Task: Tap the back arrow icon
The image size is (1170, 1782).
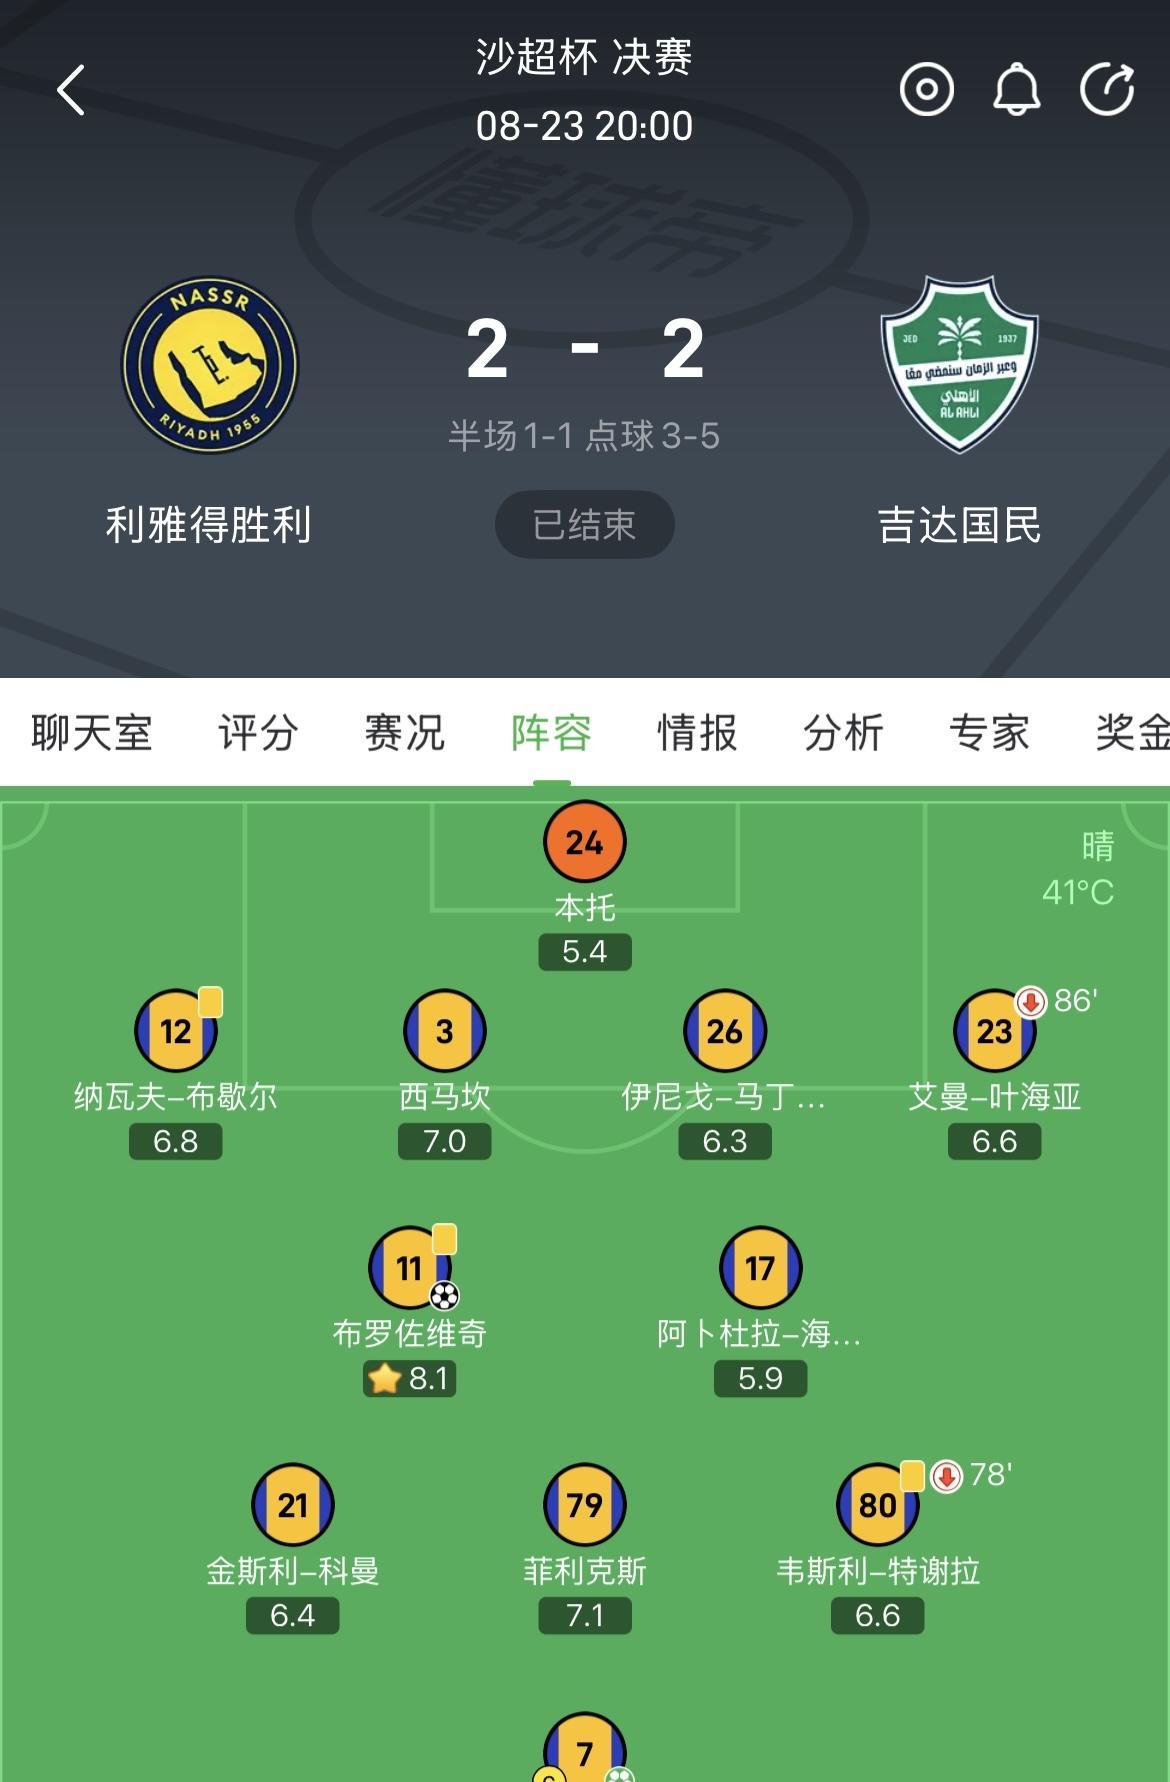Action: coord(71,90)
